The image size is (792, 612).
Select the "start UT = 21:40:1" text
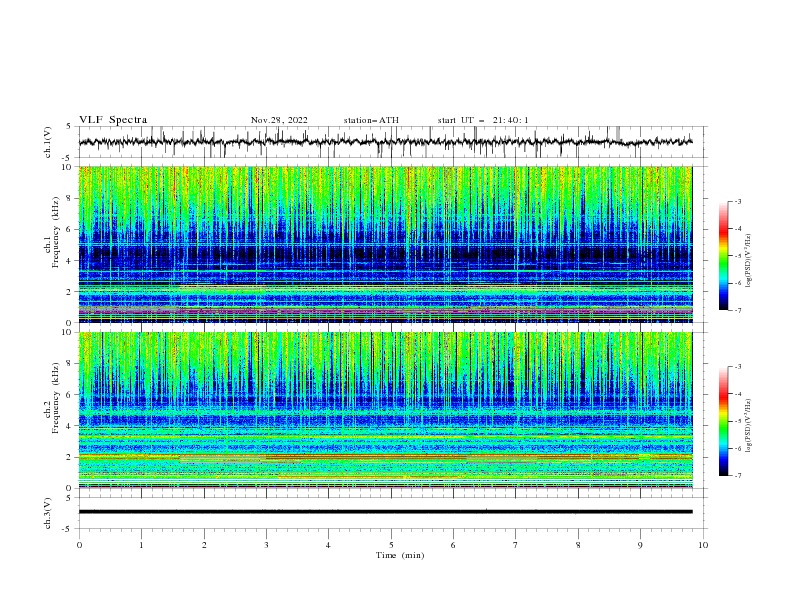483,120
